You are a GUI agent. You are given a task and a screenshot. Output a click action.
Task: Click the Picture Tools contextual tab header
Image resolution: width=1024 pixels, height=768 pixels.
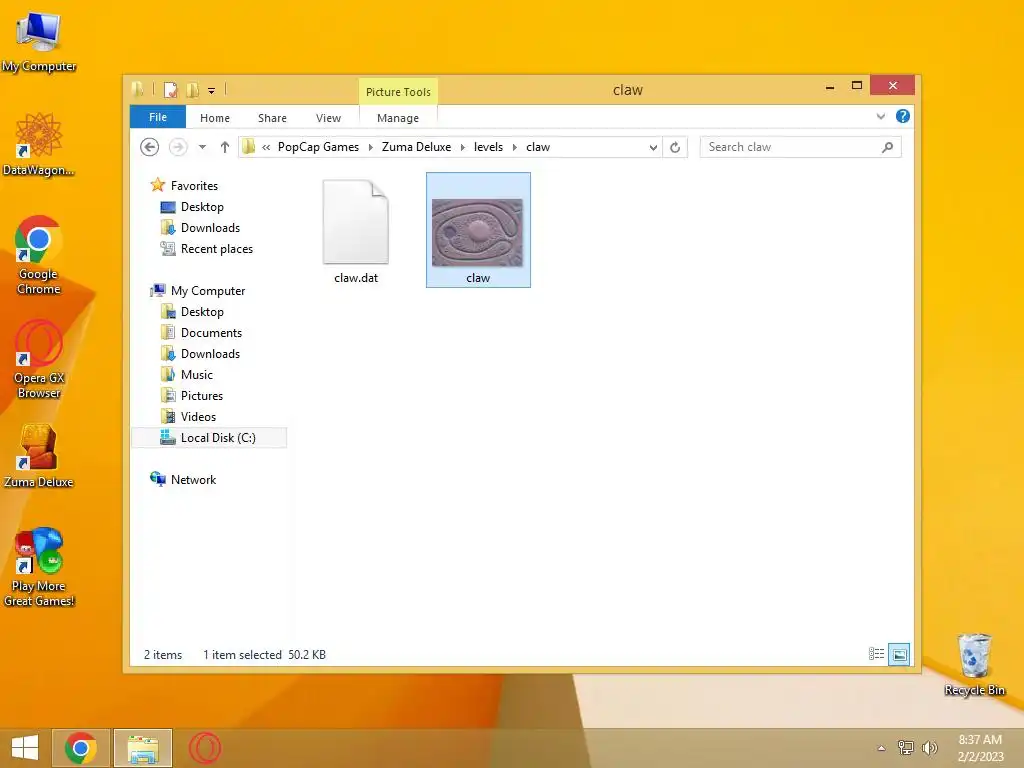pyautogui.click(x=398, y=91)
